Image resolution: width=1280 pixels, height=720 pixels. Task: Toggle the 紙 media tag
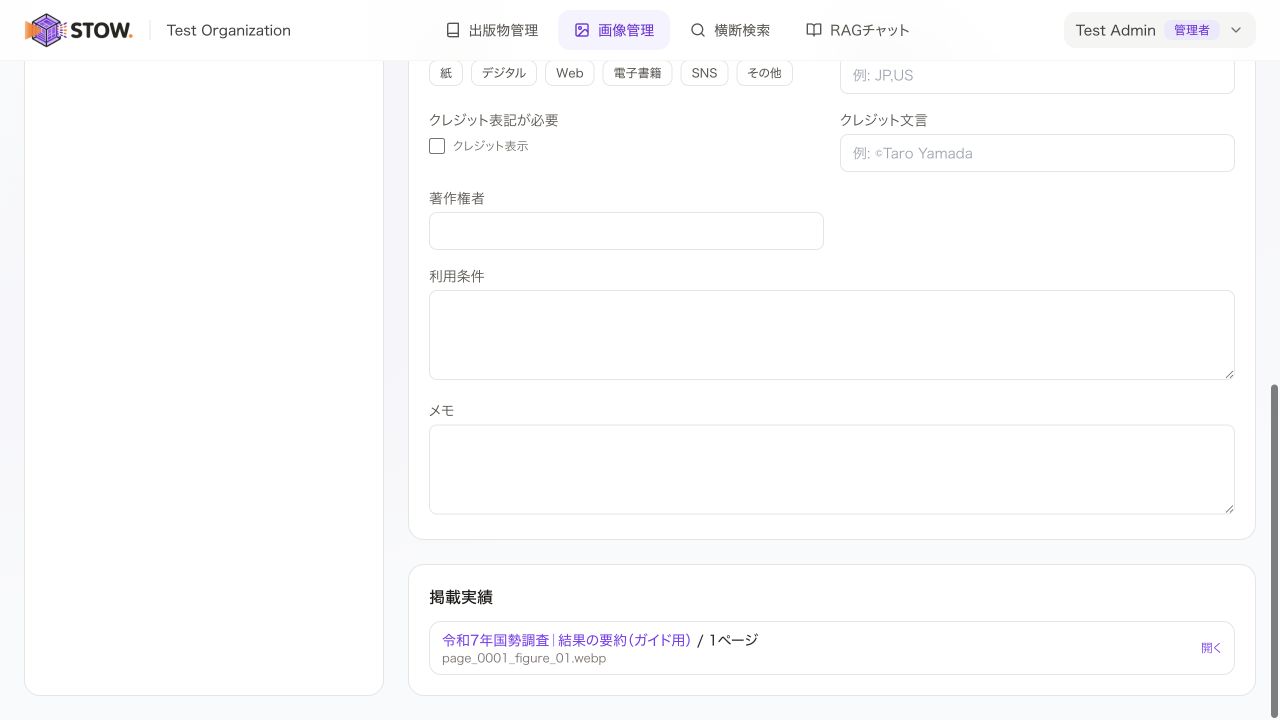(x=446, y=73)
